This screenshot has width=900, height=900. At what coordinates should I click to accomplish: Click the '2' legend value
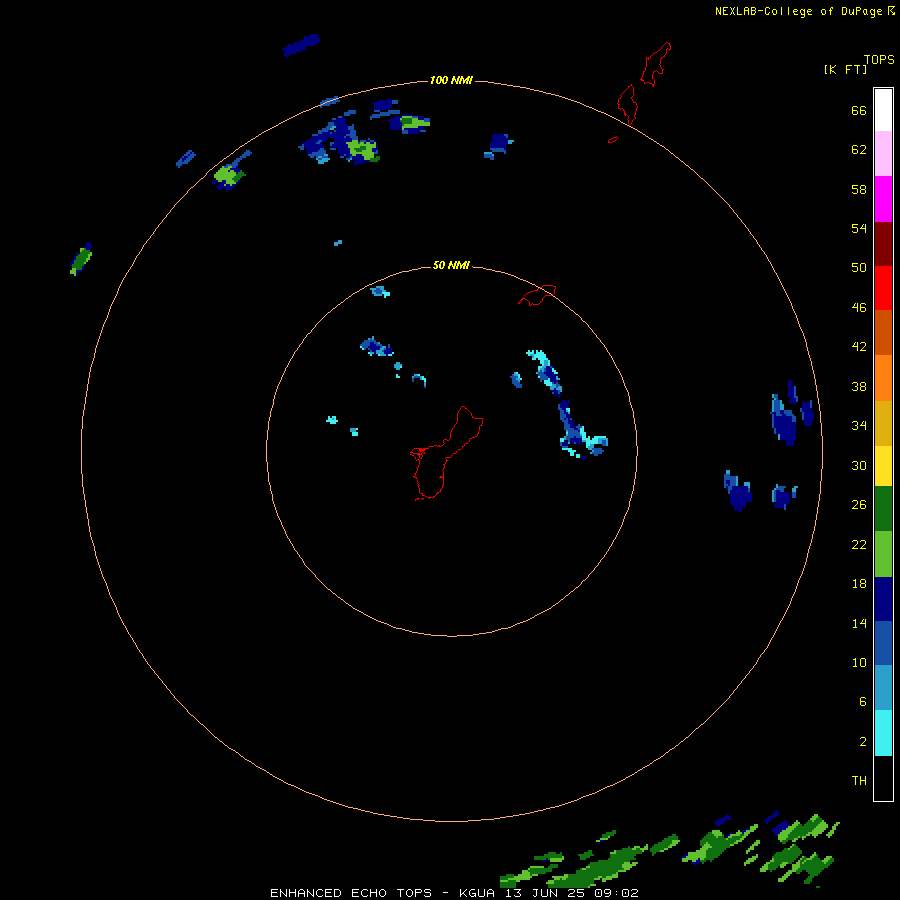tap(863, 742)
